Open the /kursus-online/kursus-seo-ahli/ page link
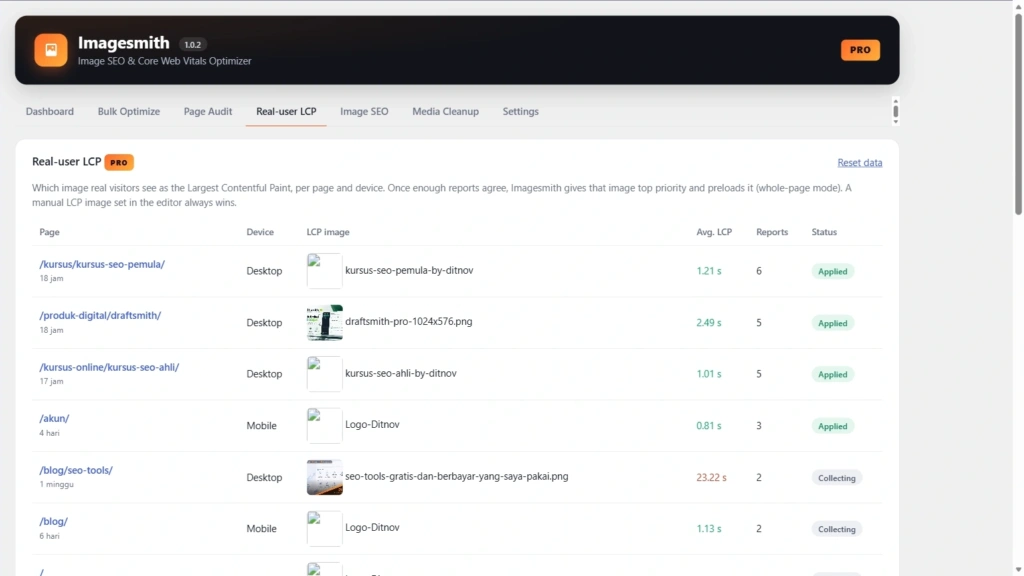This screenshot has width=1024, height=576. (109, 367)
